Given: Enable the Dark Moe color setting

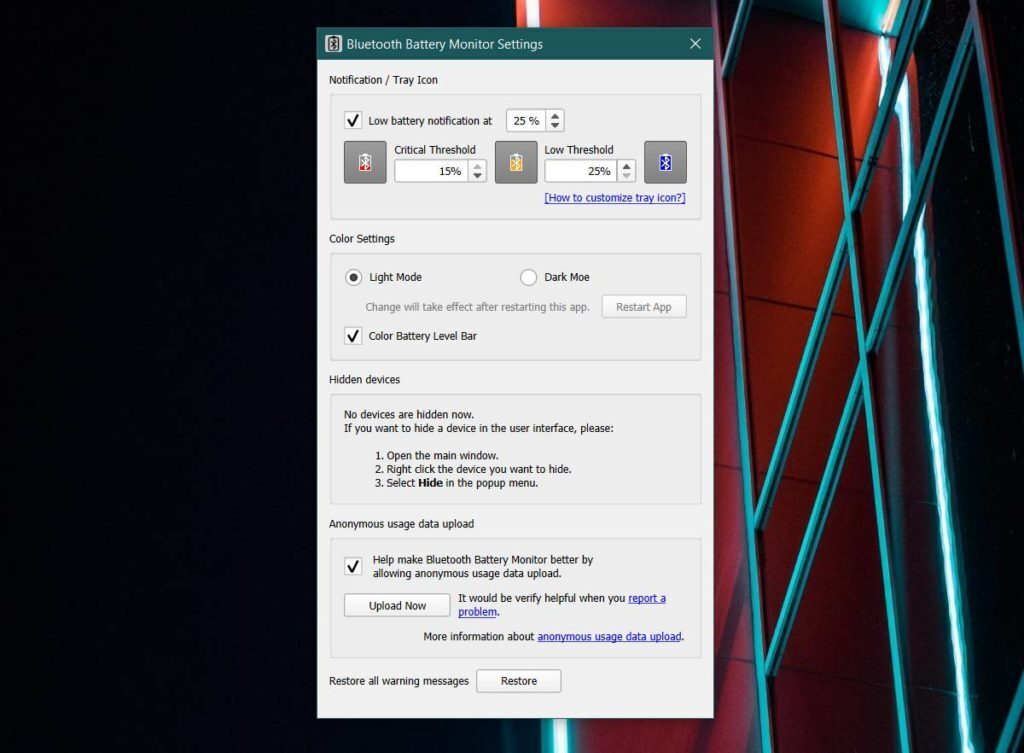Looking at the screenshot, I should (x=528, y=277).
